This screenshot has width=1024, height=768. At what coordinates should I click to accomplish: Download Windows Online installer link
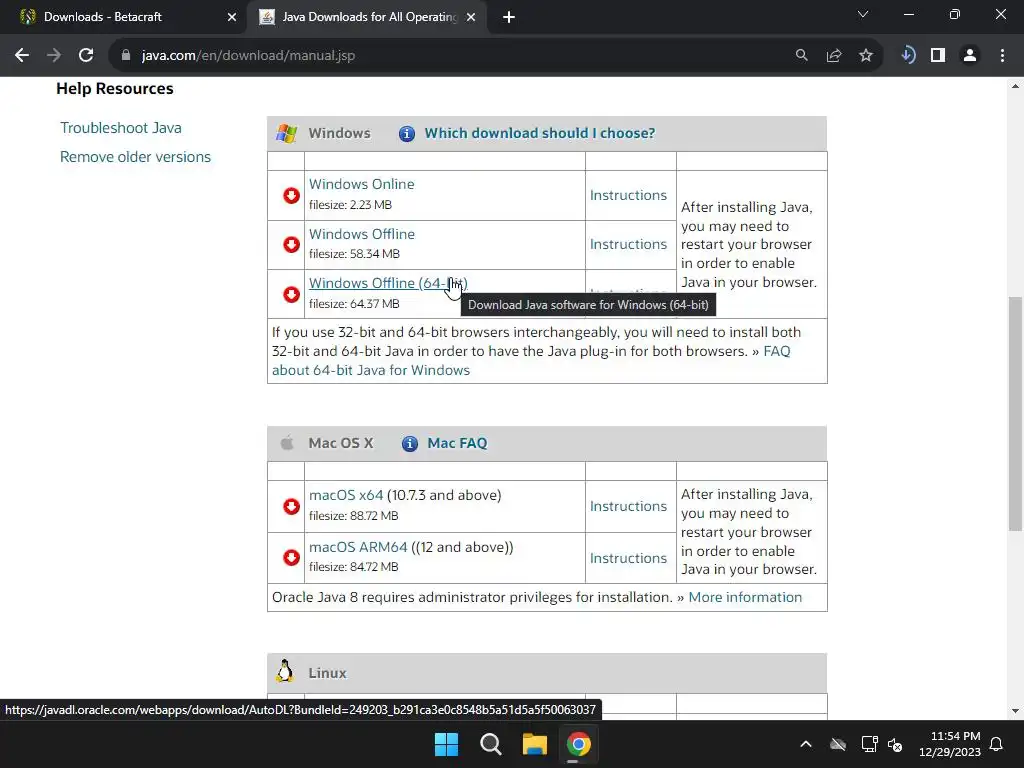click(361, 184)
